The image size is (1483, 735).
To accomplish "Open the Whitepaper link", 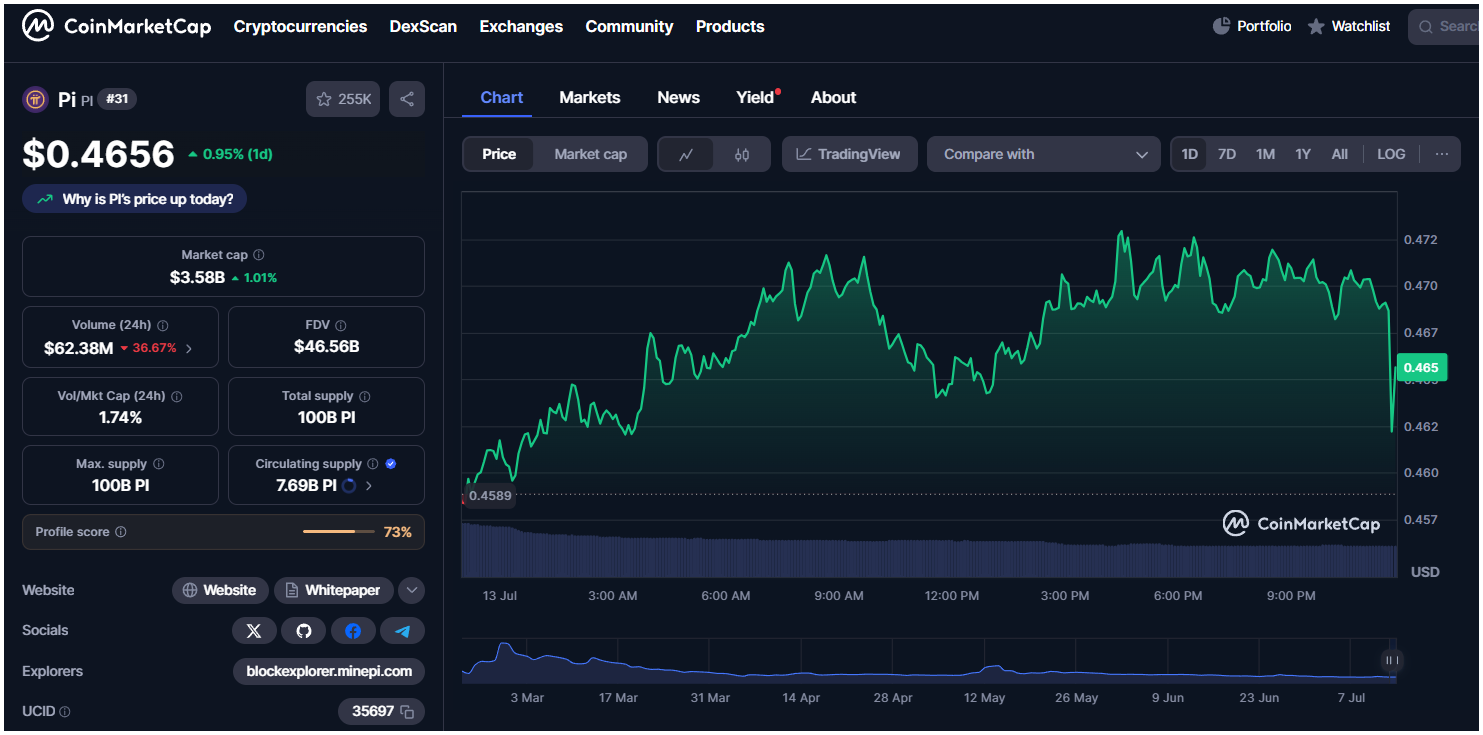I will [x=332, y=591].
